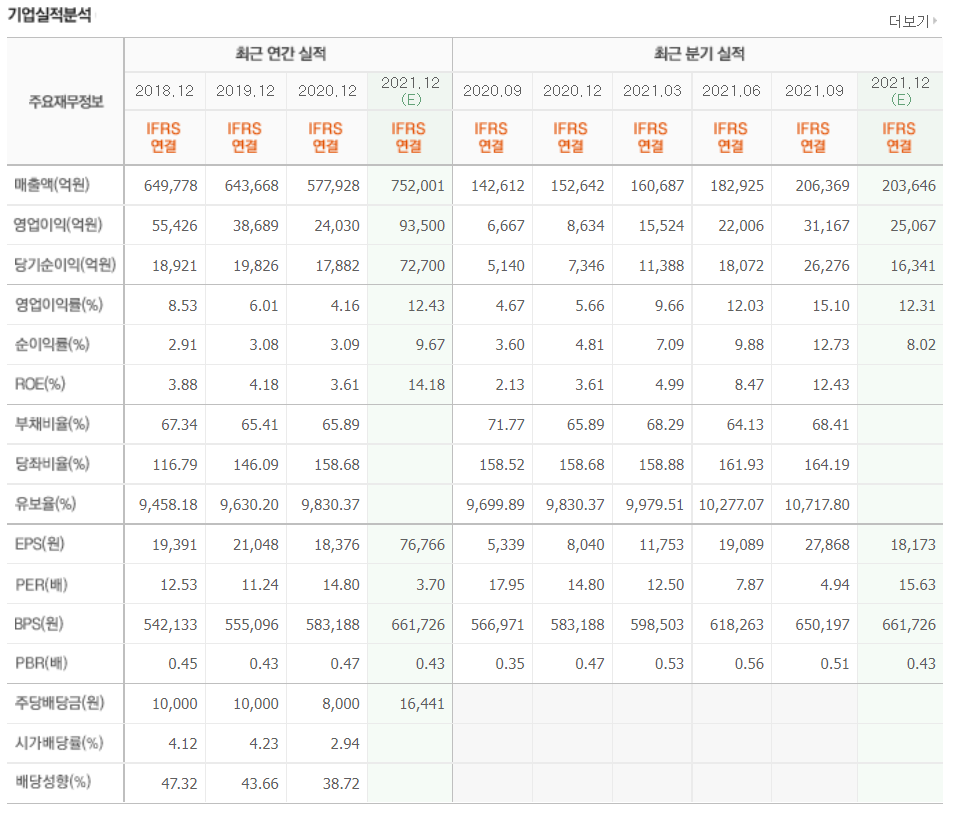955x815 pixels.
Task: Select the 유보율(%) row label
Action: tap(46, 504)
